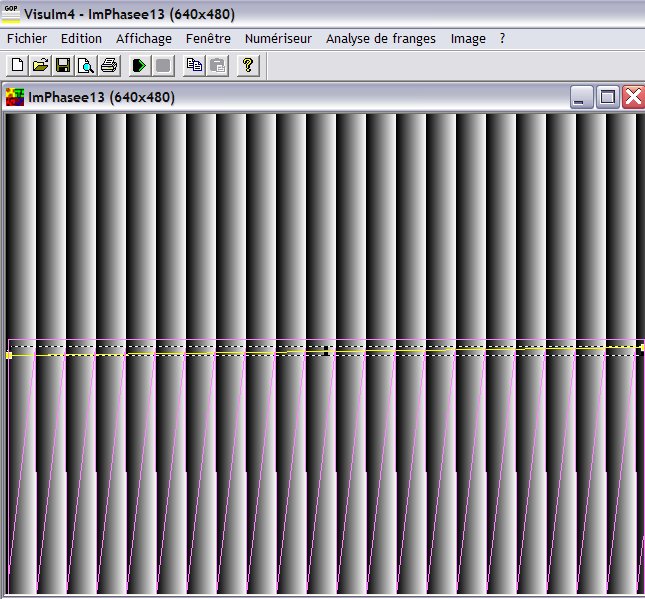Image resolution: width=645 pixels, height=599 pixels.
Task: Click the VisuIm4 application title icon
Action: pos(10,14)
